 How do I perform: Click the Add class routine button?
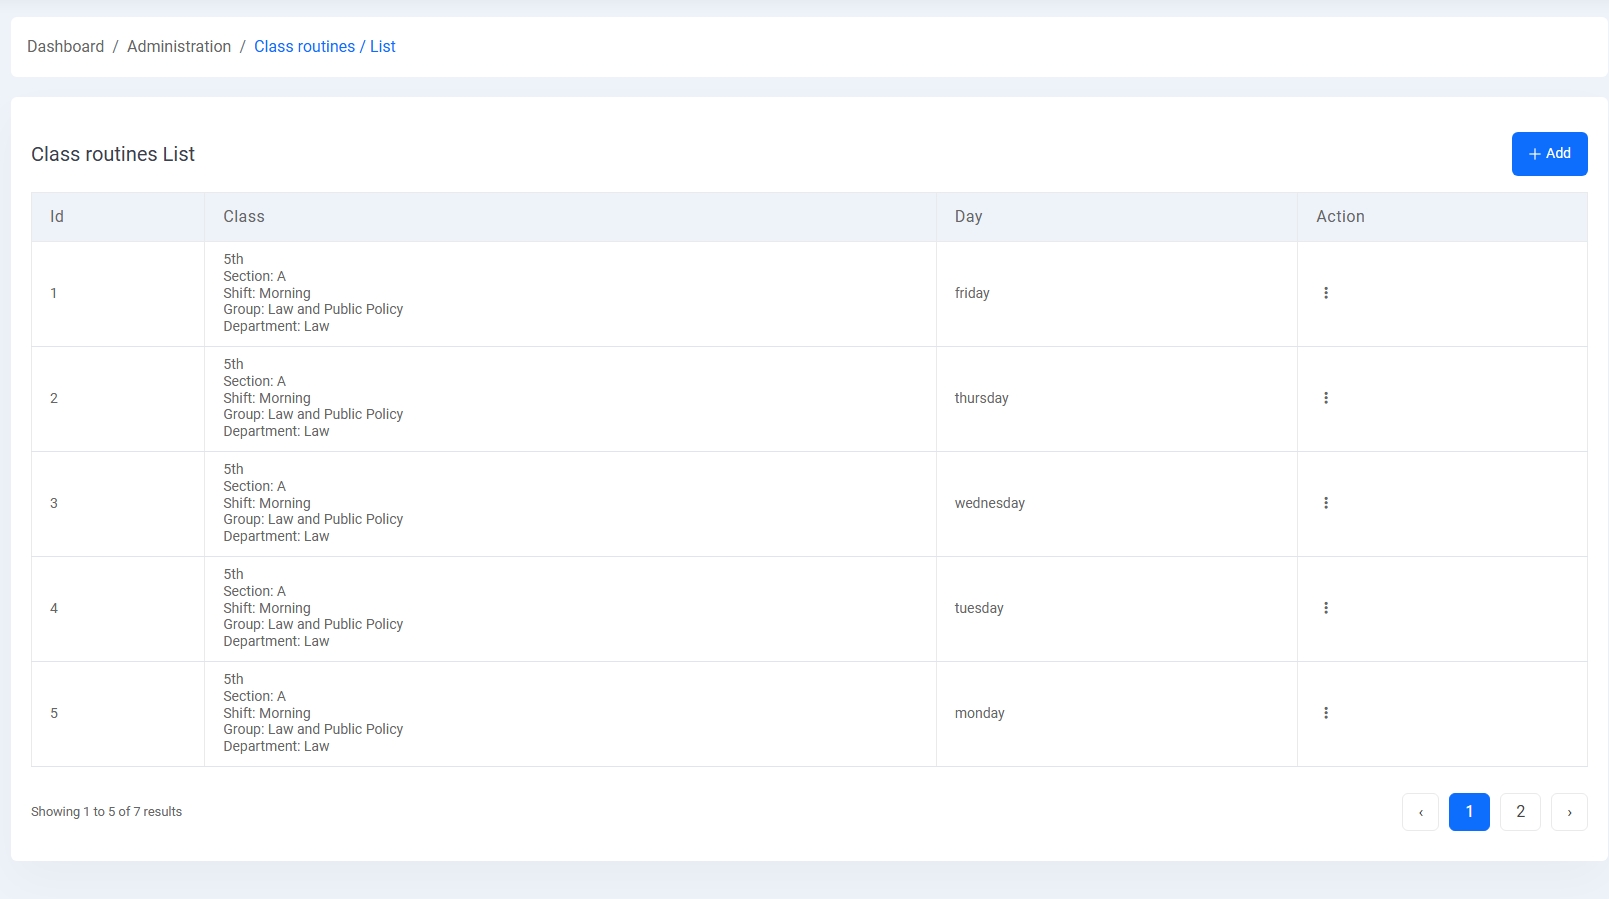[1549, 154]
